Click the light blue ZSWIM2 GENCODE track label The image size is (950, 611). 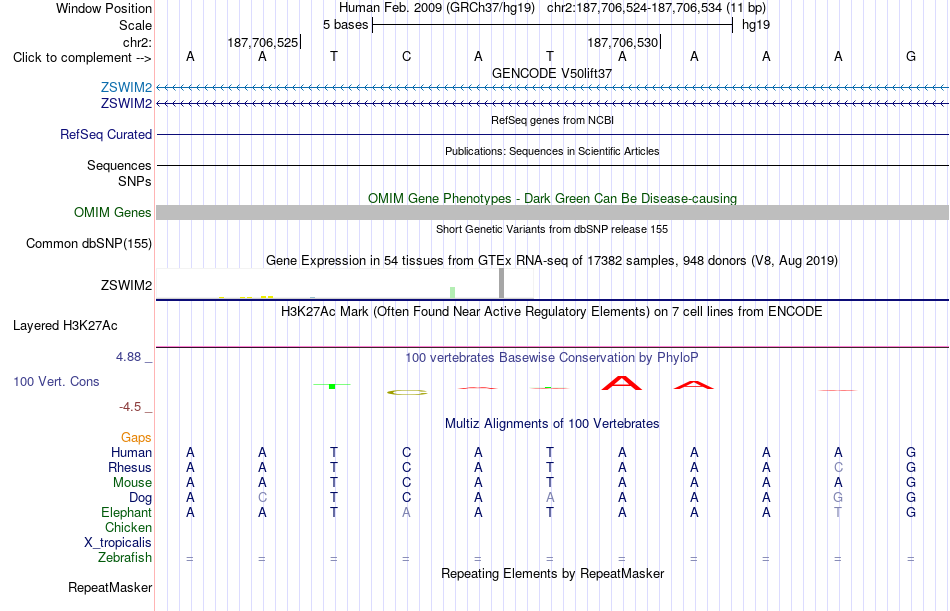(126, 87)
